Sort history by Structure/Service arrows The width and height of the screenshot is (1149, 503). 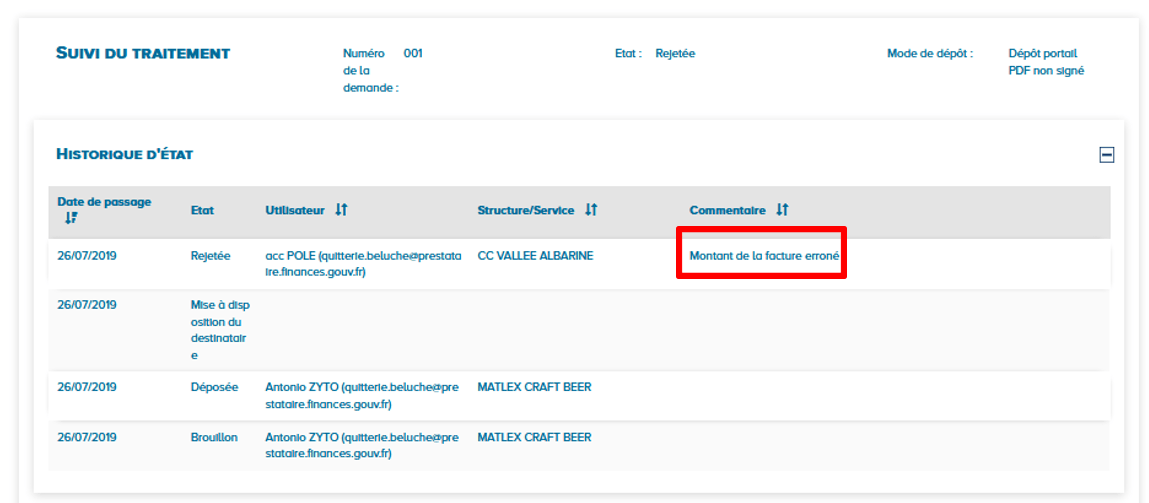click(x=591, y=210)
